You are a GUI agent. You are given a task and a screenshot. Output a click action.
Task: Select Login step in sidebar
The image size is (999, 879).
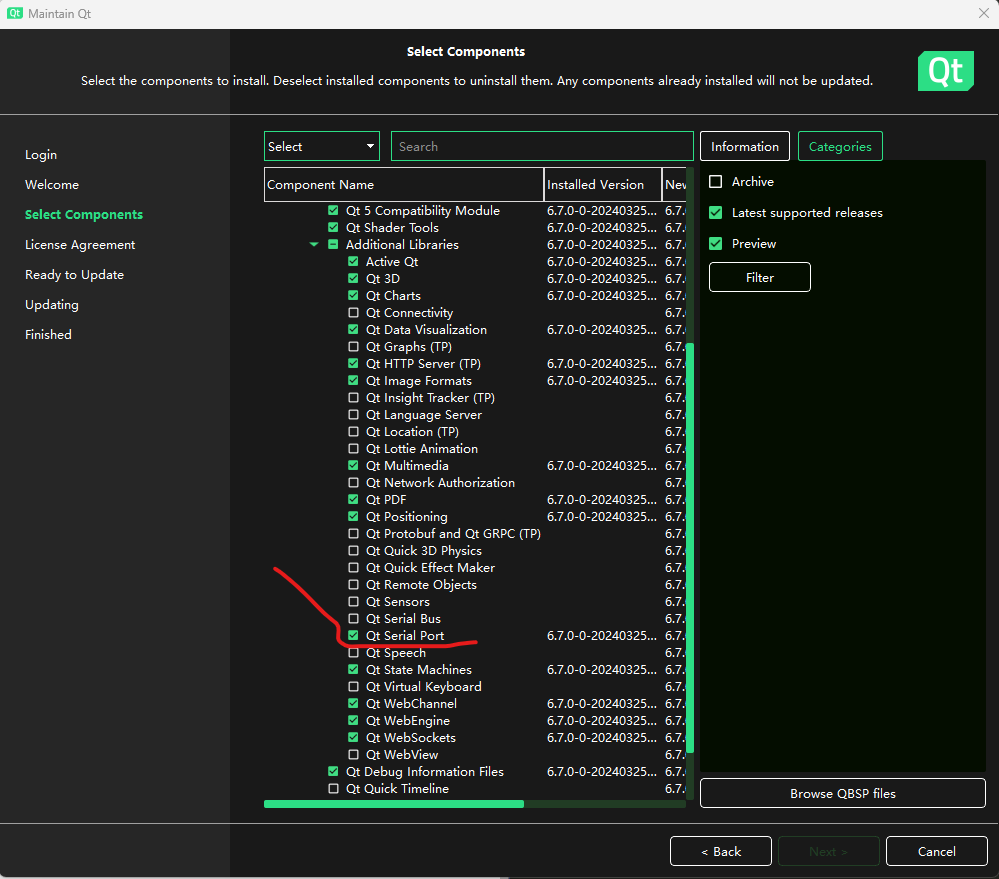(x=41, y=155)
